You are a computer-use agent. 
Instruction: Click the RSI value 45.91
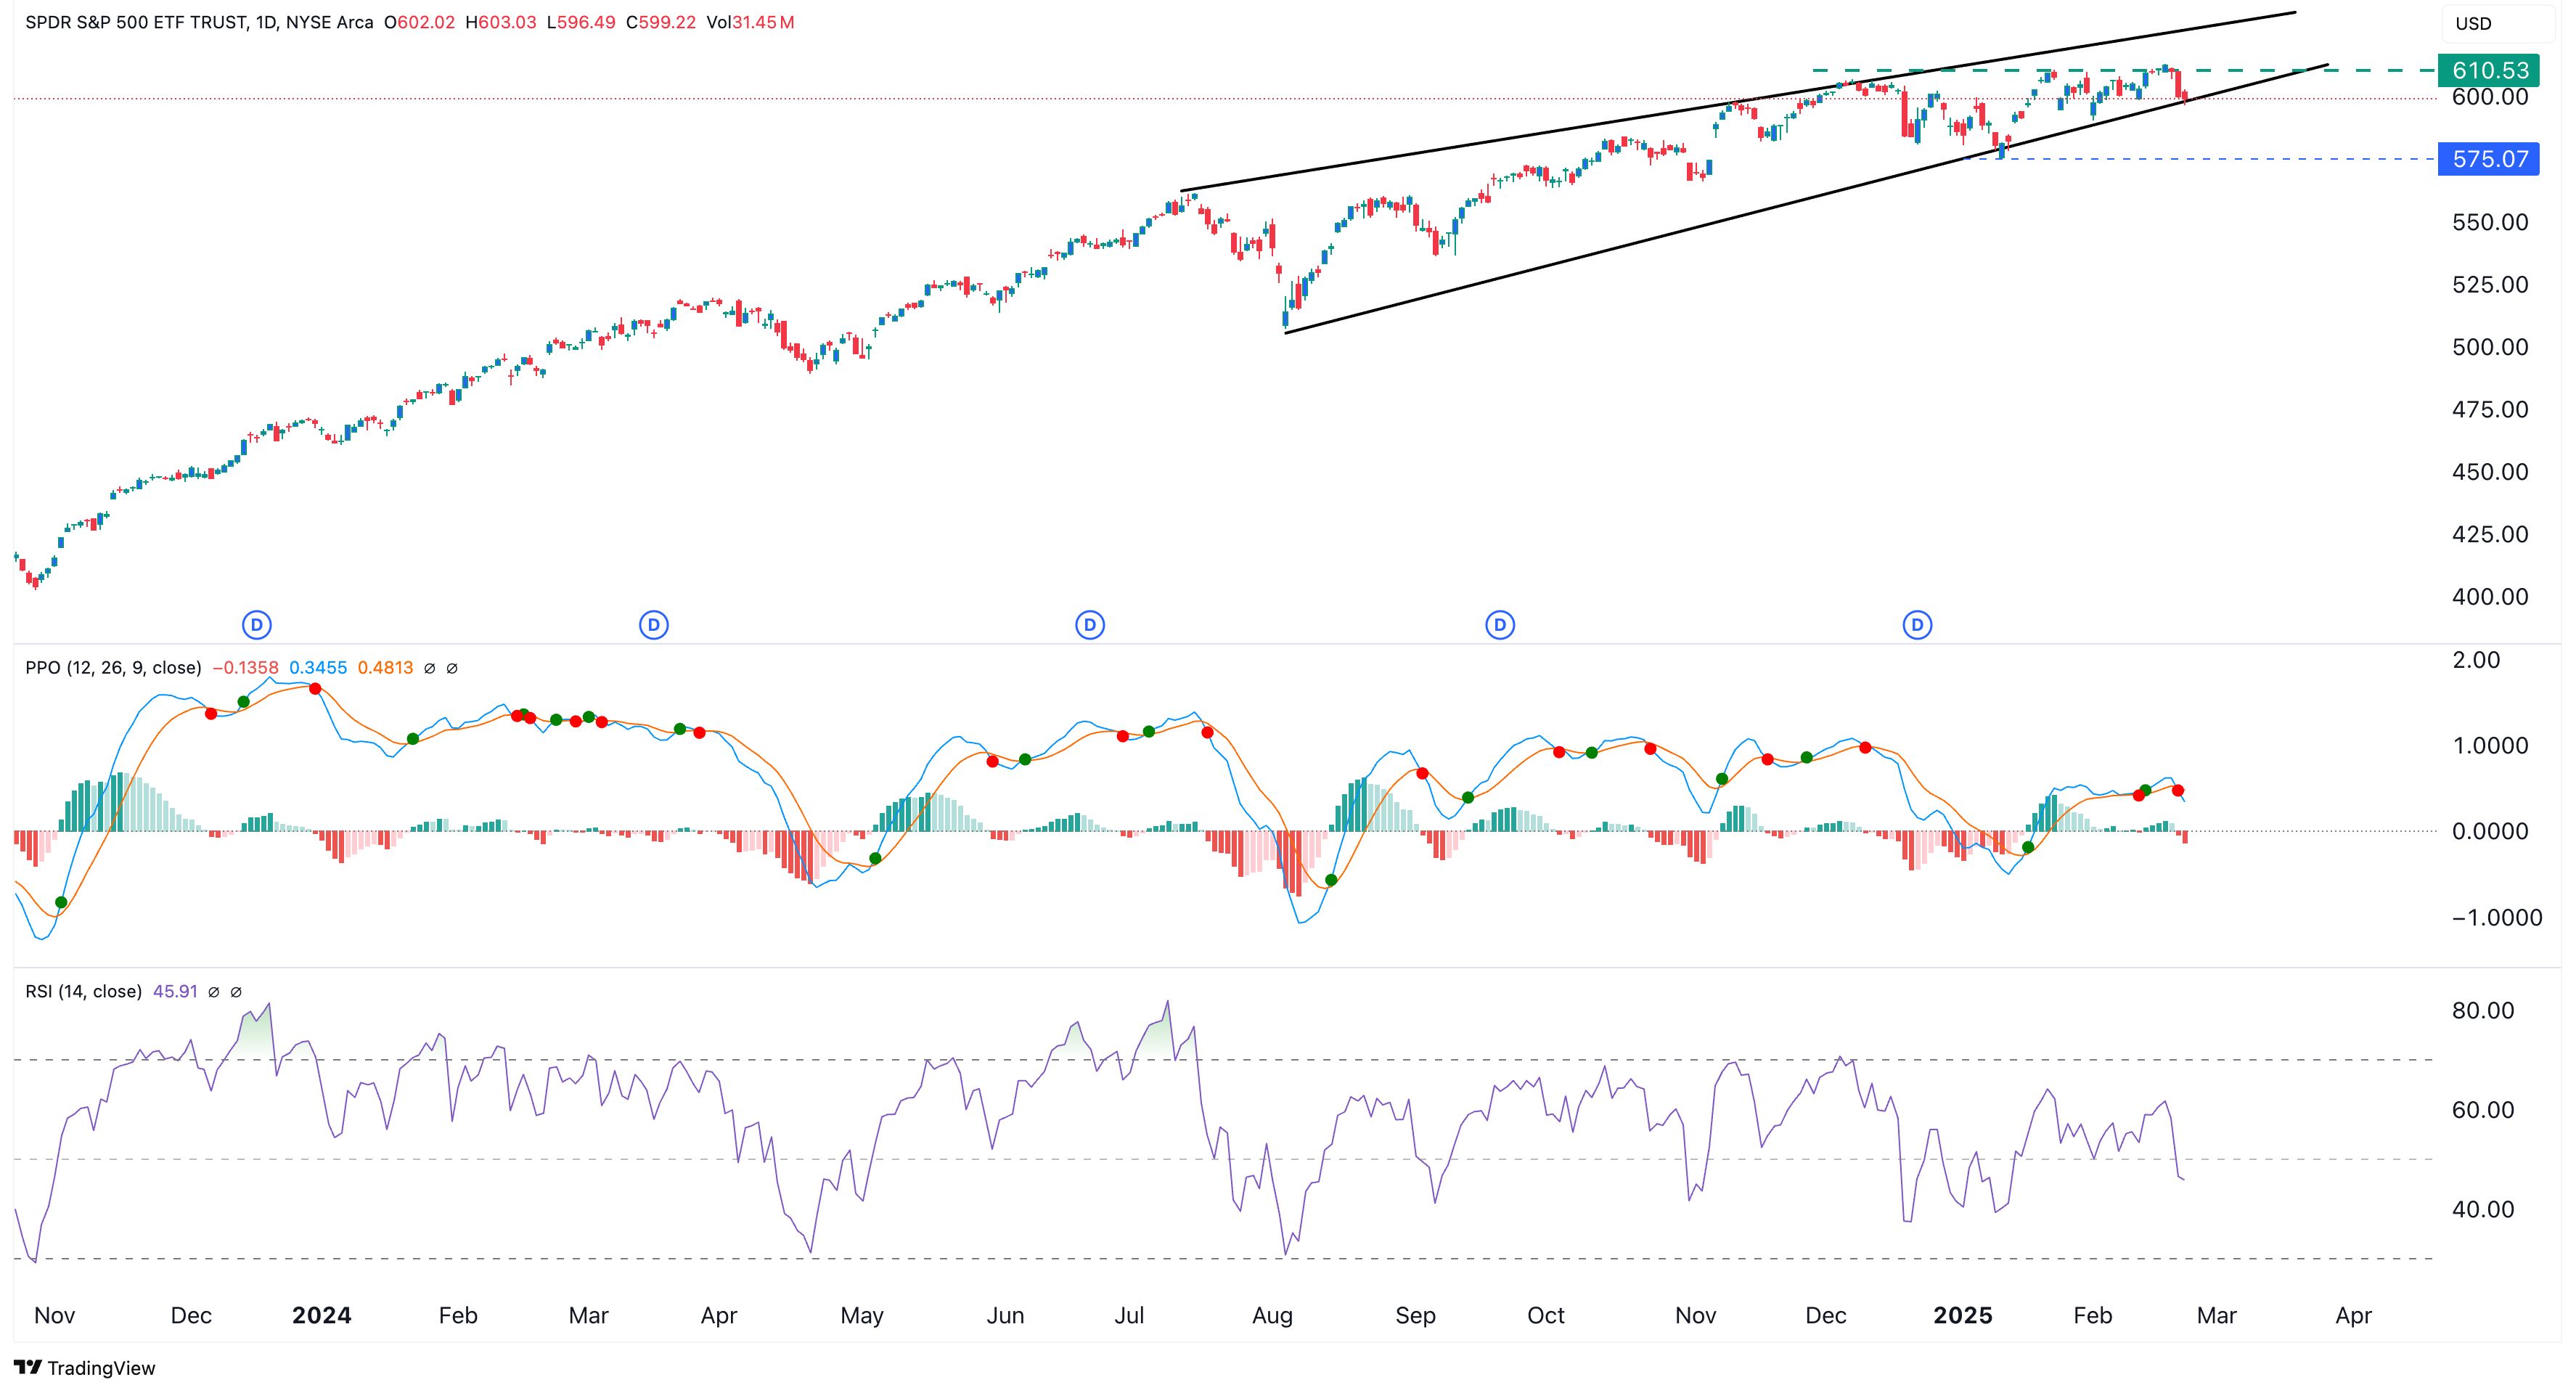point(175,992)
